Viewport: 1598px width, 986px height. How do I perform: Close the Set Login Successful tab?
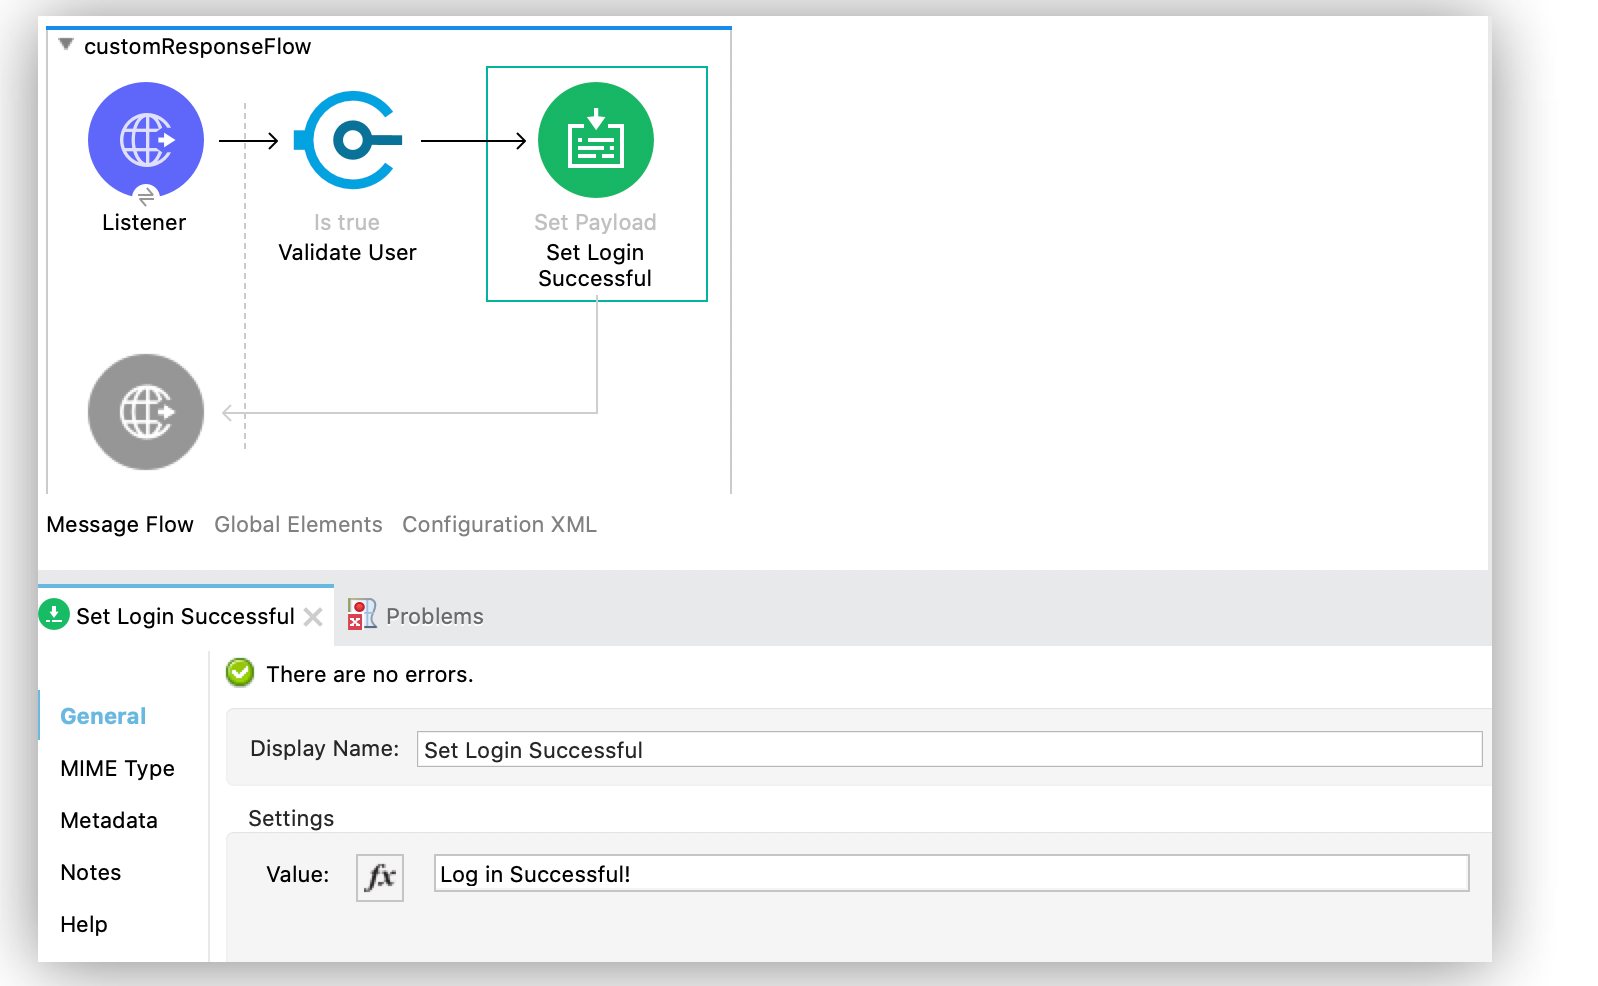click(x=313, y=617)
